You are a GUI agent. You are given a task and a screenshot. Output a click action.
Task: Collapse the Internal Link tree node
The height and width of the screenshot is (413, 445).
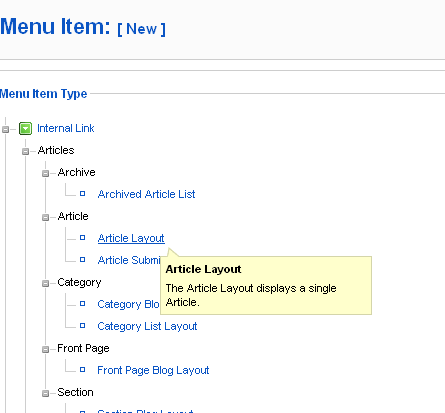[5, 129]
